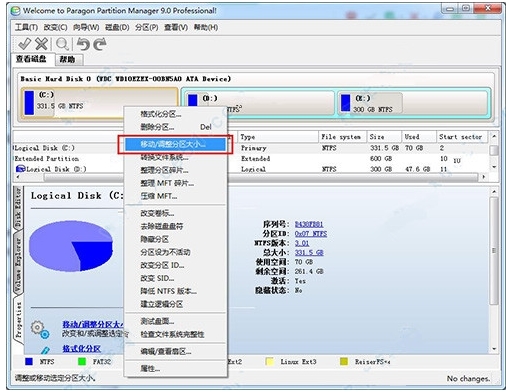The image size is (506, 392).
Task: Click the Start sector column header
Action: click(462, 137)
